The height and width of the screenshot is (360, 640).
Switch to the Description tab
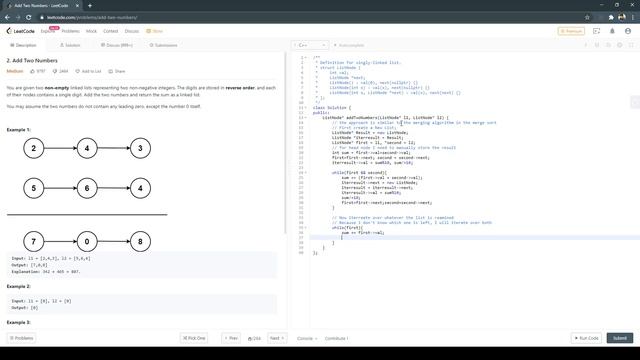point(23,45)
